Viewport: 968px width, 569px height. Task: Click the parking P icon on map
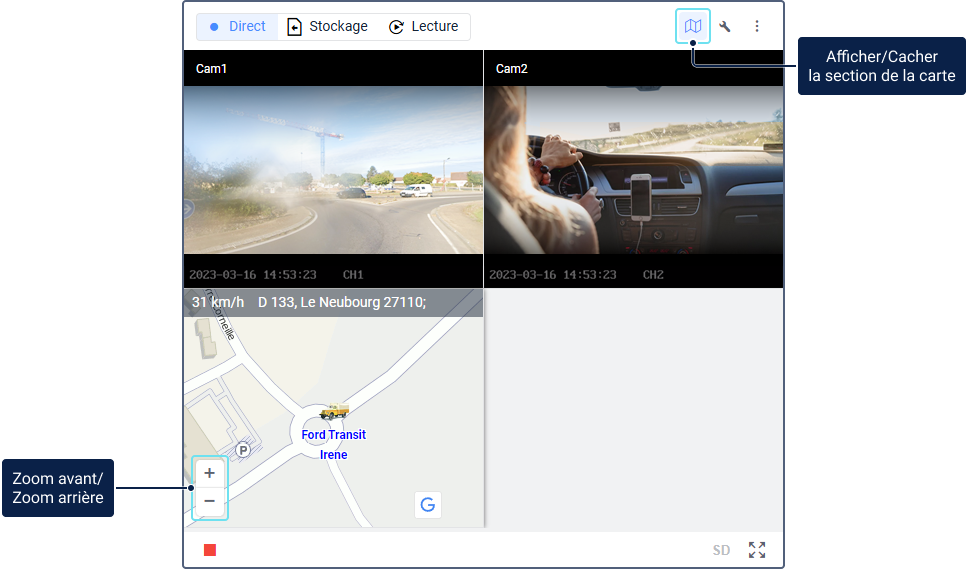tap(243, 451)
